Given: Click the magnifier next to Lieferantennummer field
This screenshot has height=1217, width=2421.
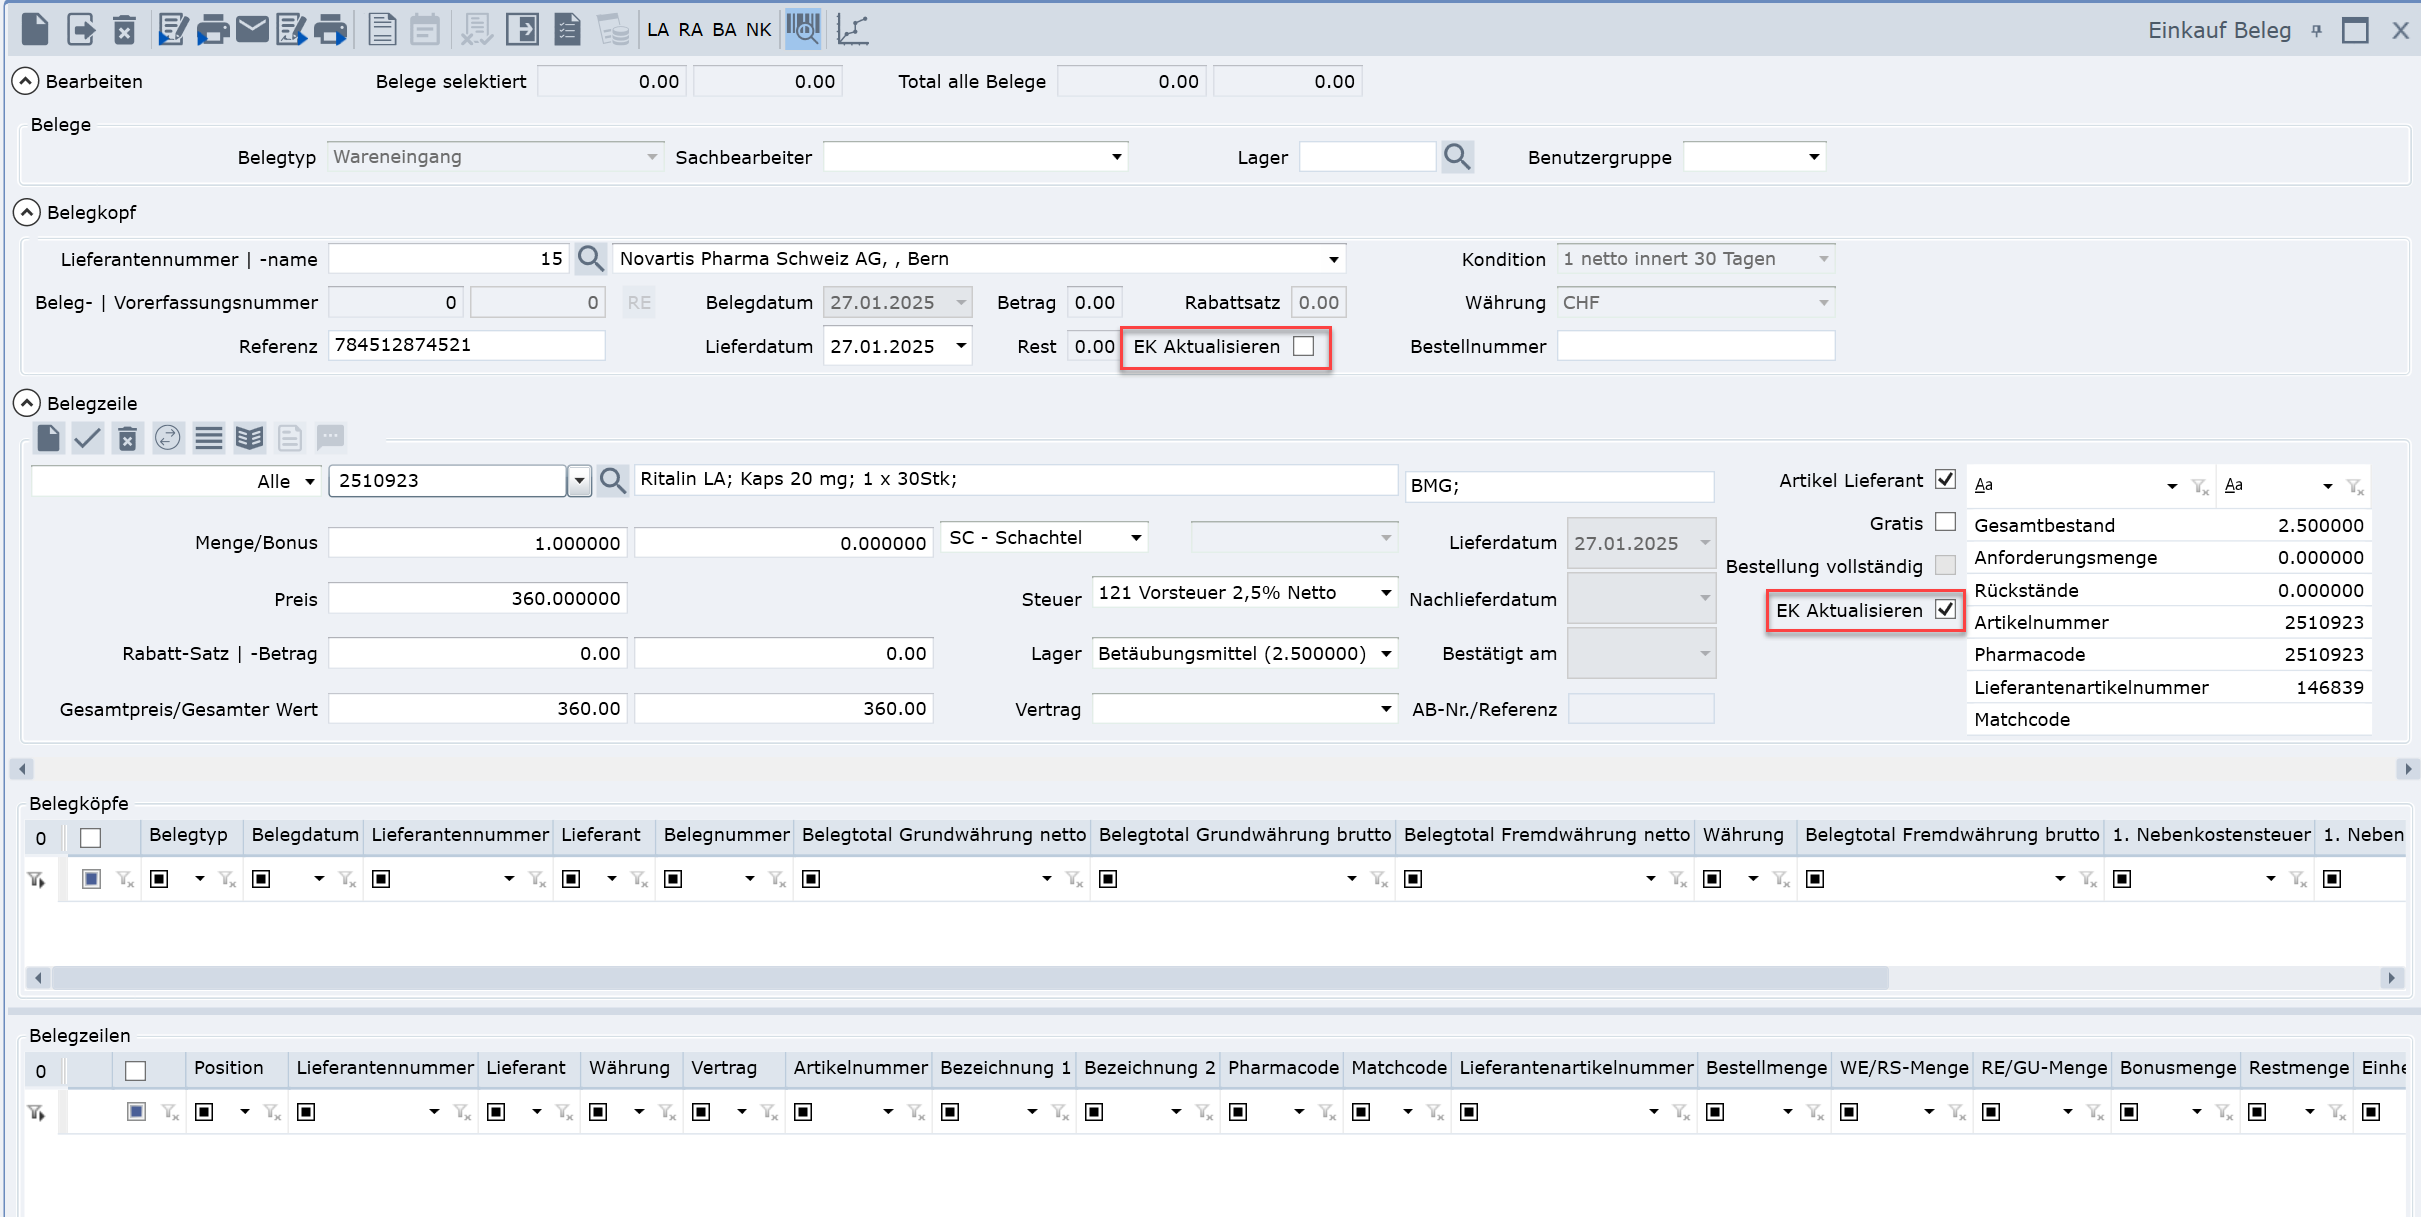Looking at the screenshot, I should click(x=591, y=259).
